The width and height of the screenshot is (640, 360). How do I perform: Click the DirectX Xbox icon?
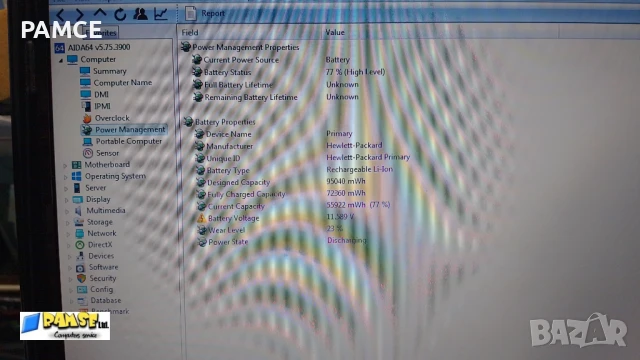click(80, 245)
